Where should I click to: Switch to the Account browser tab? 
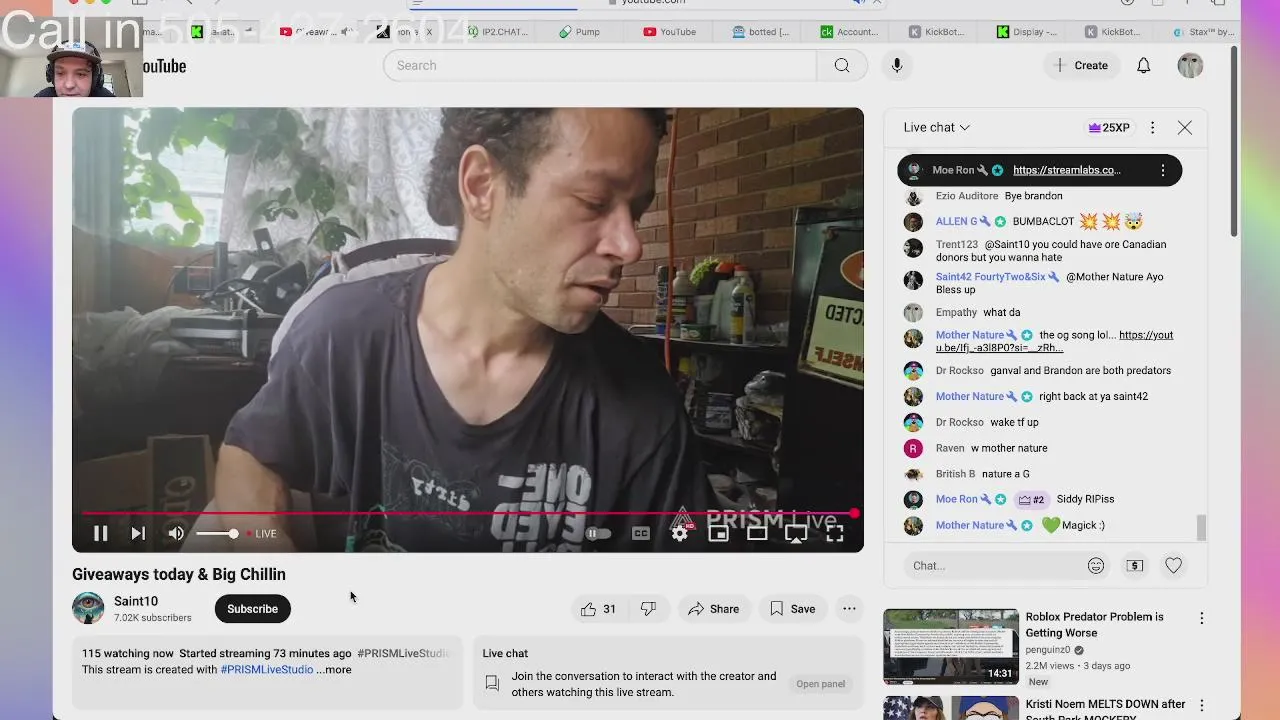point(850,32)
